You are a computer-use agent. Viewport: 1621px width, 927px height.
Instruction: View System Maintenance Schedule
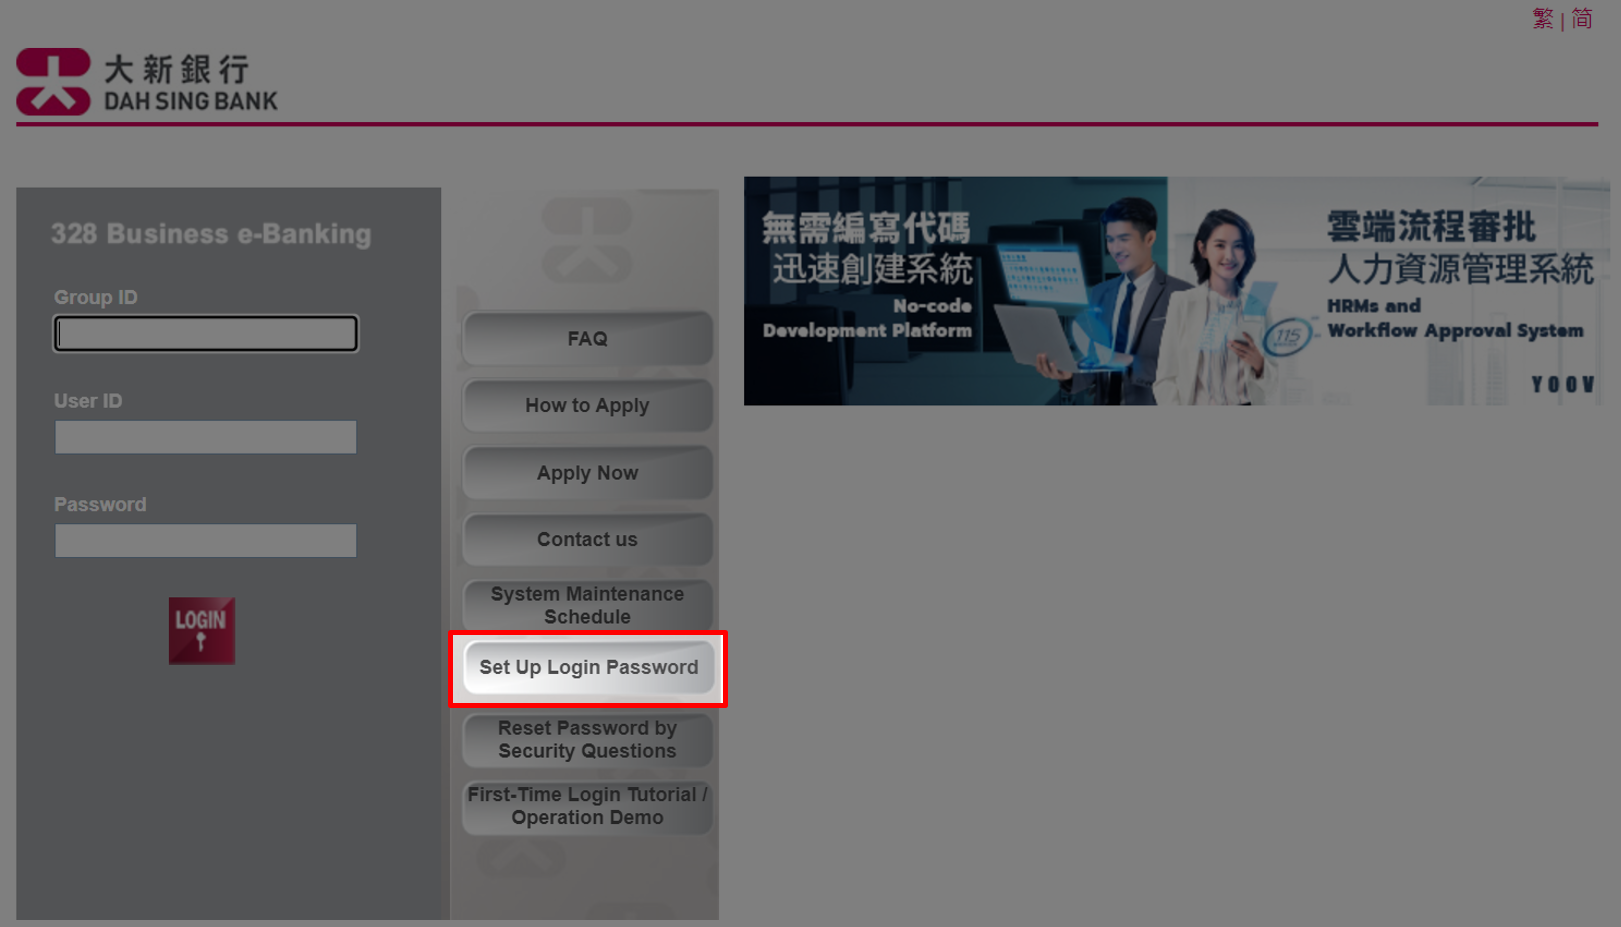point(588,605)
